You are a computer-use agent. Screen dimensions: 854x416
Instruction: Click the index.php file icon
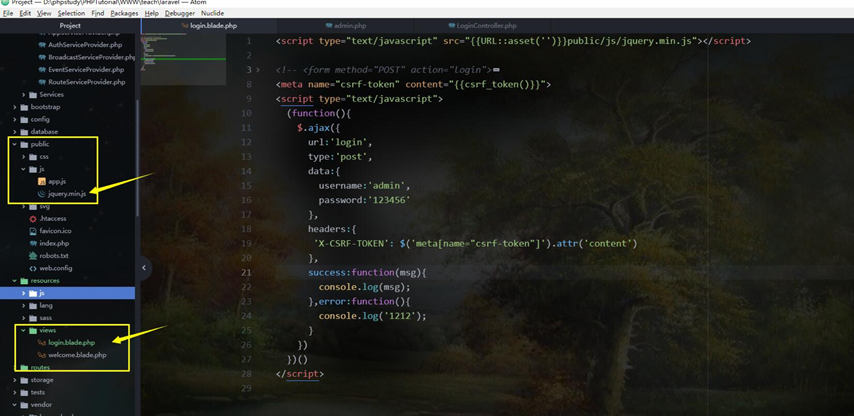(33, 243)
